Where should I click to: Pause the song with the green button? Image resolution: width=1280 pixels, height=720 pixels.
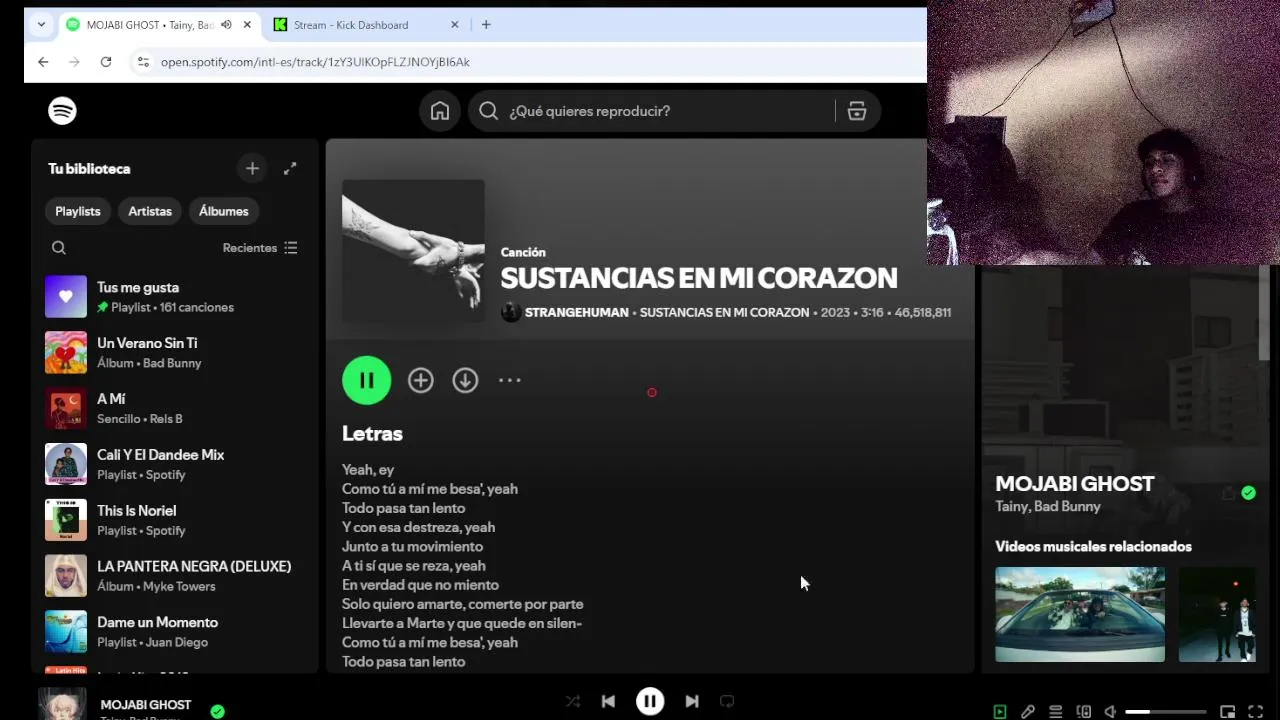click(x=367, y=380)
